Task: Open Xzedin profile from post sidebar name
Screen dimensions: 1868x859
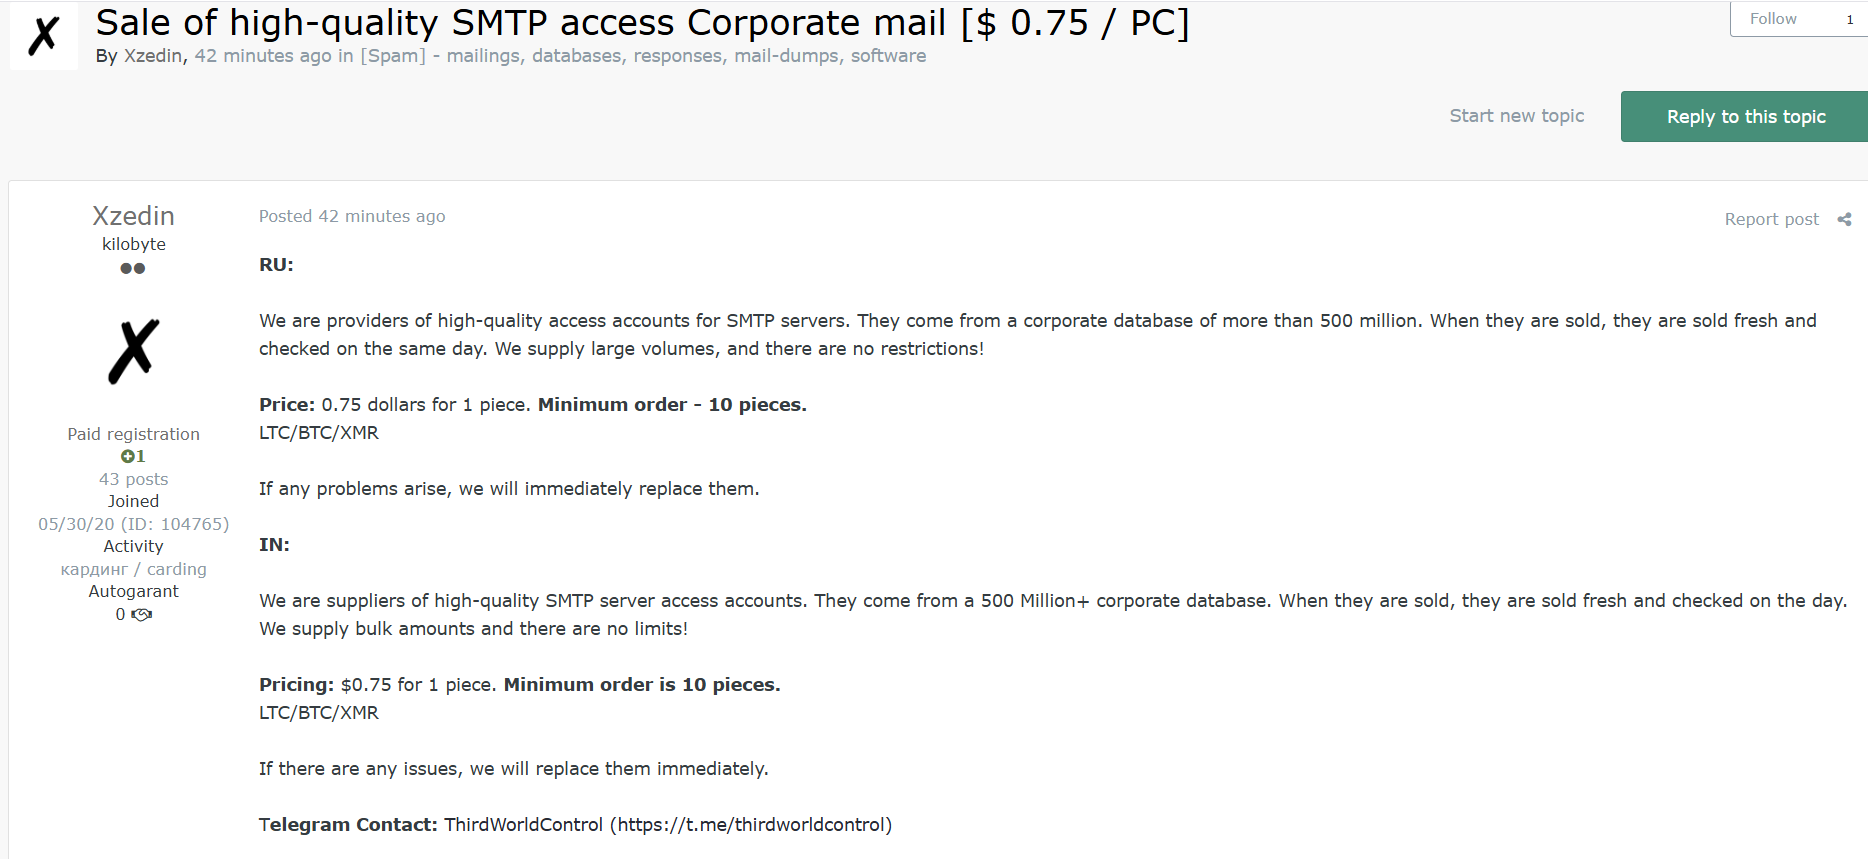Action: [x=133, y=216]
